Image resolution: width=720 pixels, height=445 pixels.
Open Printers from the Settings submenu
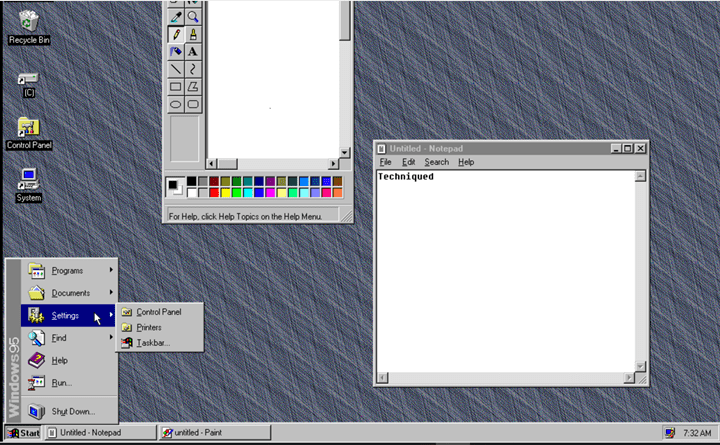pos(159,327)
